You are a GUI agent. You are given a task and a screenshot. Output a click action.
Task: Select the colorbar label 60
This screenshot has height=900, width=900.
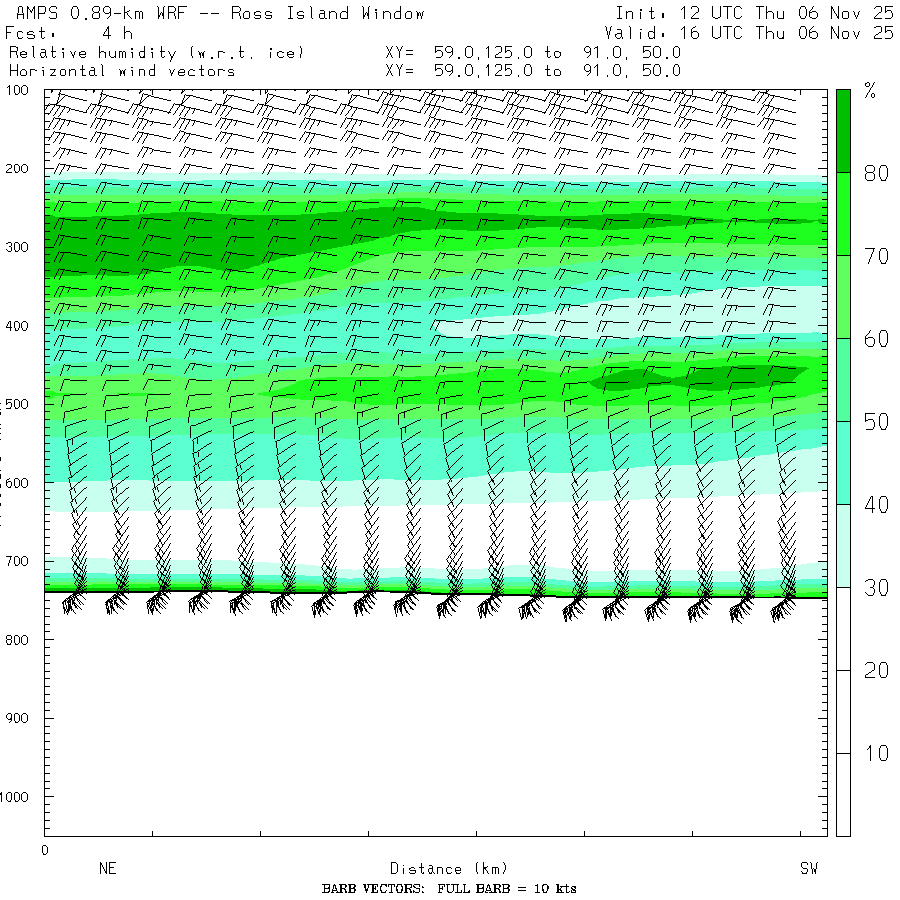(876, 339)
